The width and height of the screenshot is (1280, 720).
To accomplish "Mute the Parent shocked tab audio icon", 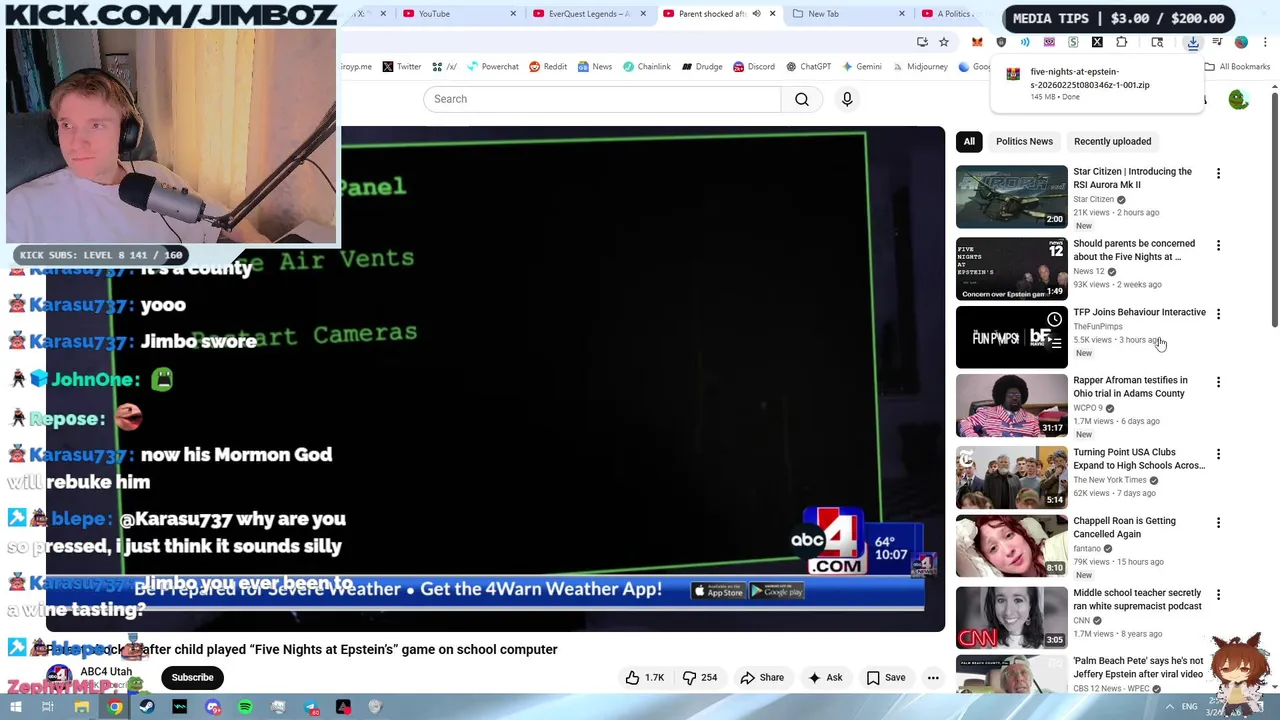I will 756,14.
